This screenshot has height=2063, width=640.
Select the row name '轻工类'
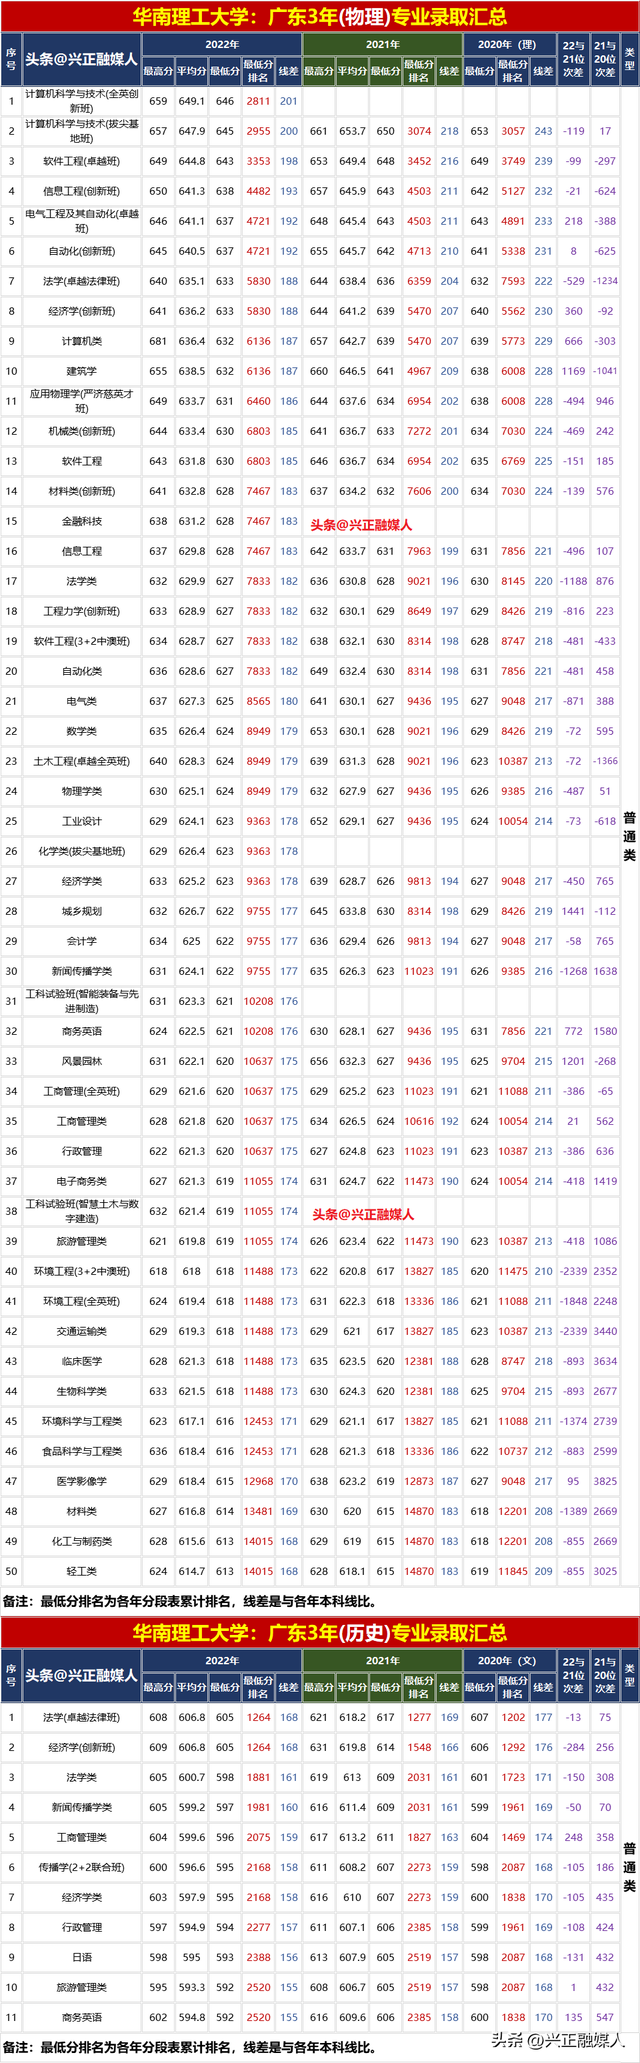81,1571
